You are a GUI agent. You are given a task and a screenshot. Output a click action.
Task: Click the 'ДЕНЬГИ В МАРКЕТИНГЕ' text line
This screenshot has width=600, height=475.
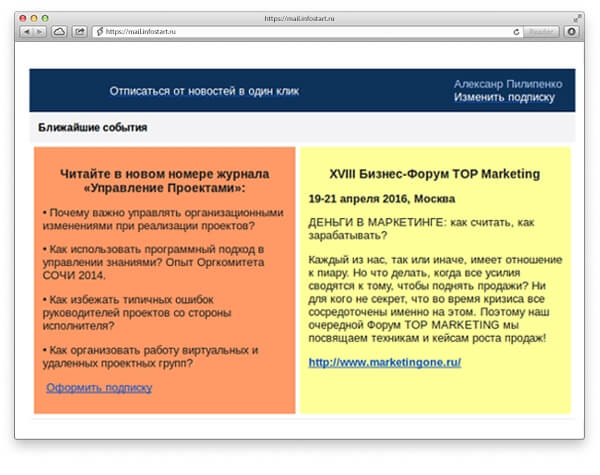tap(421, 229)
